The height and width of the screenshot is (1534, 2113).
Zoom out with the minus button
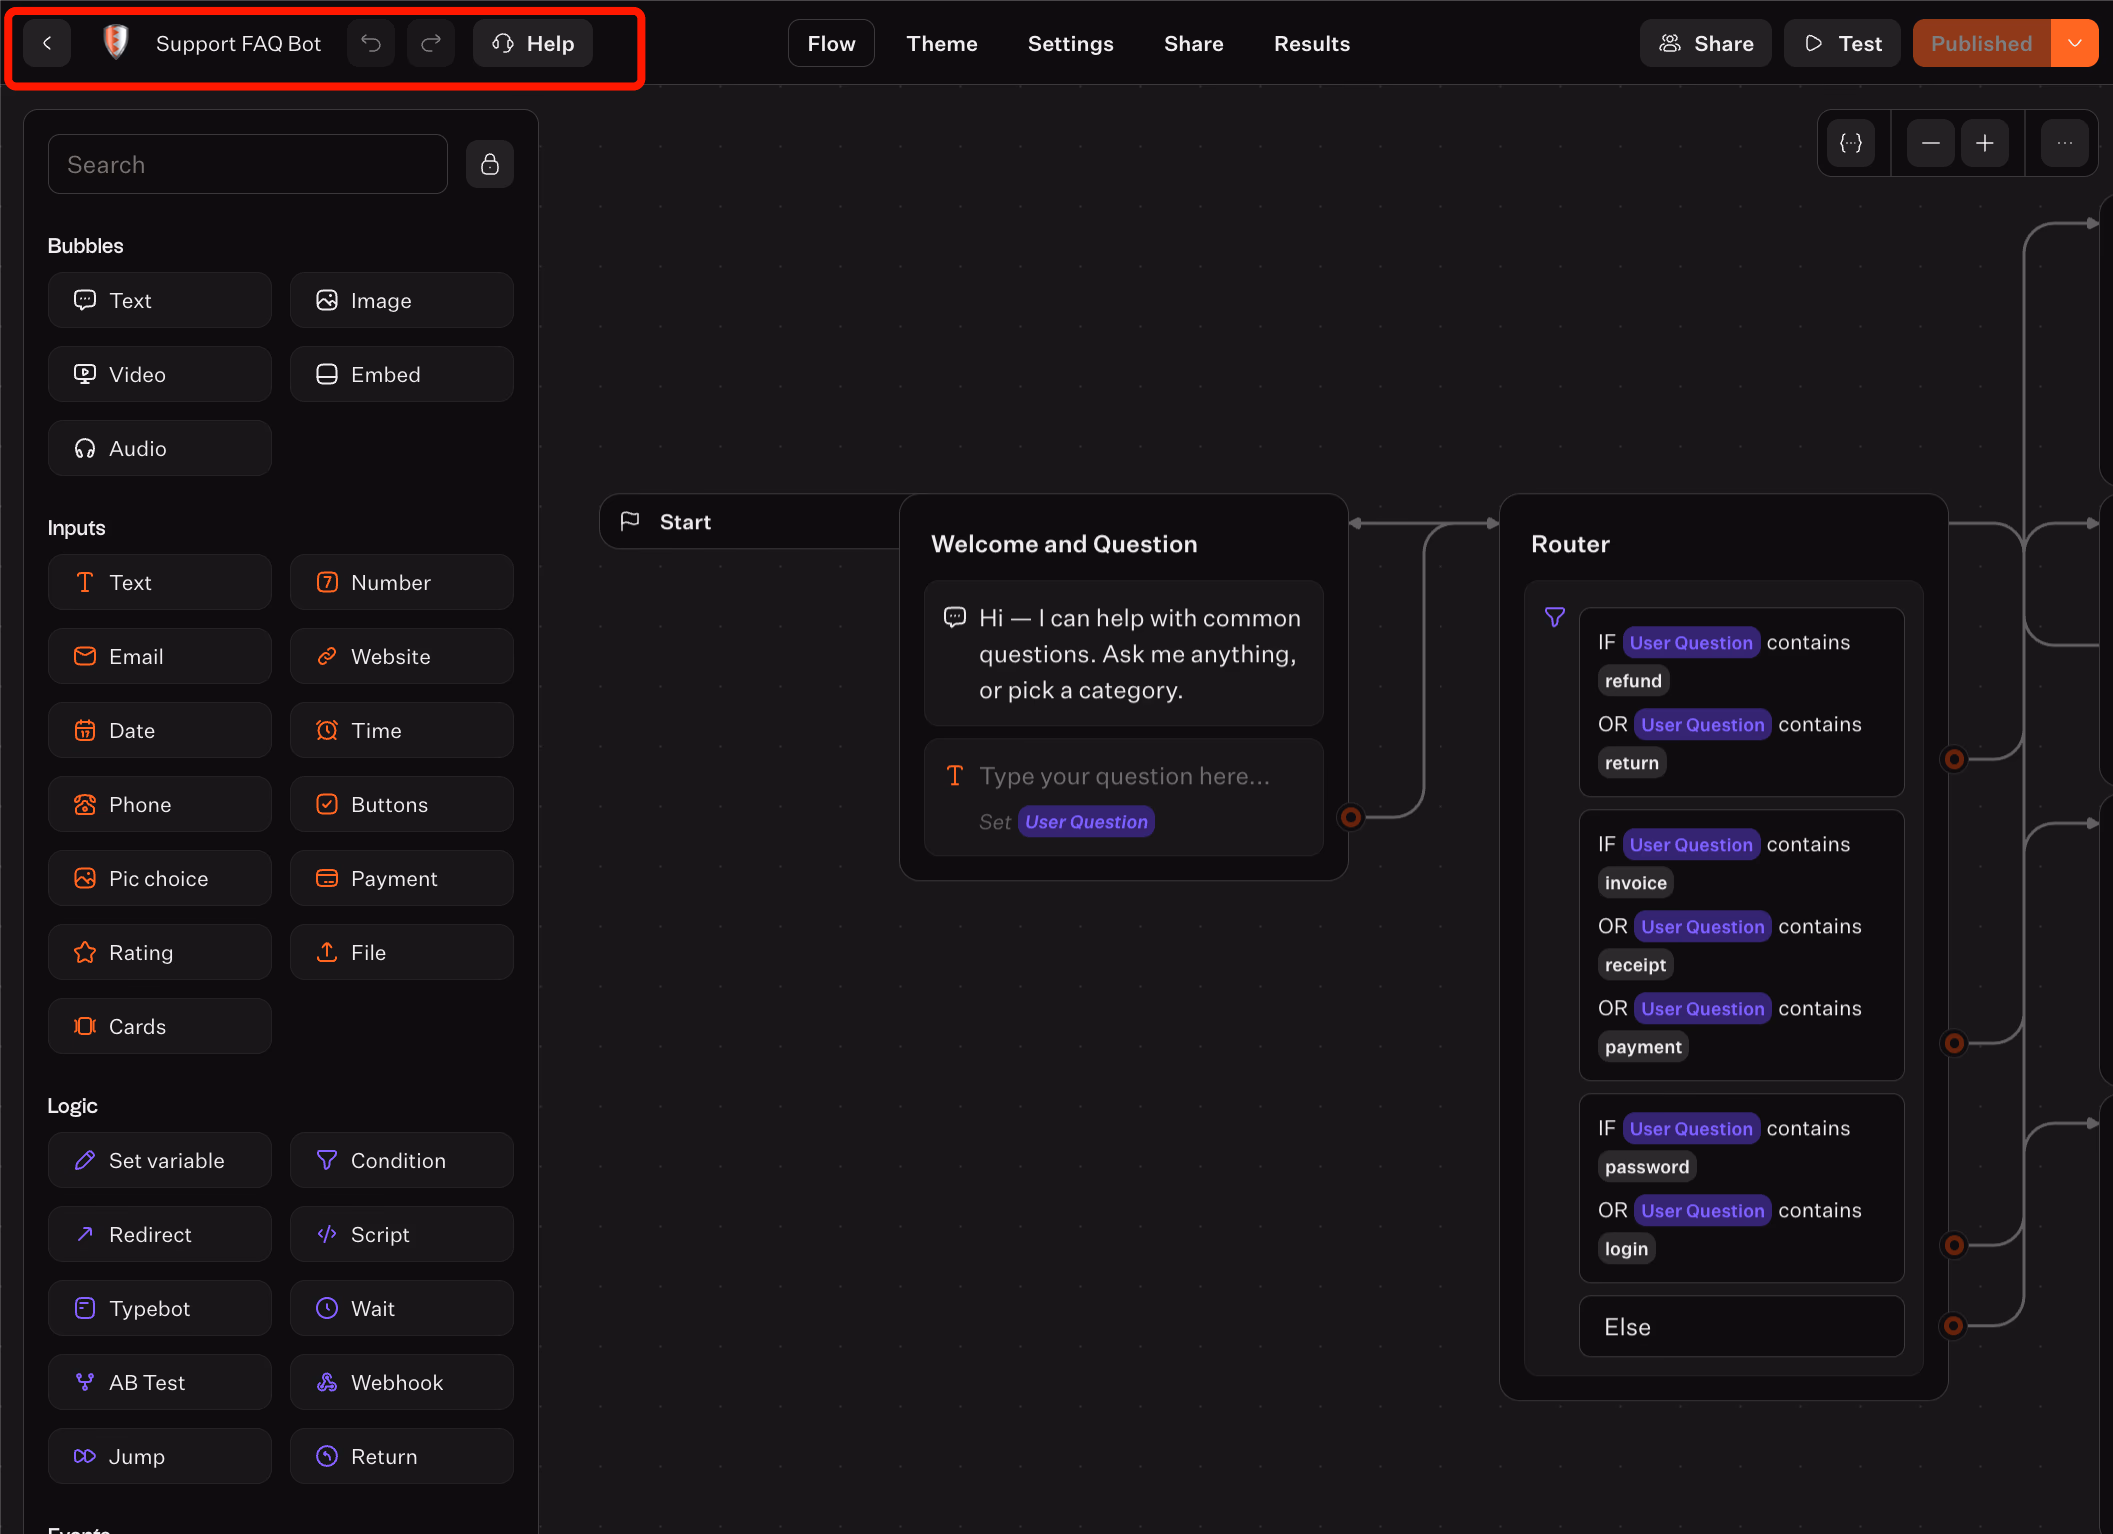click(1930, 144)
